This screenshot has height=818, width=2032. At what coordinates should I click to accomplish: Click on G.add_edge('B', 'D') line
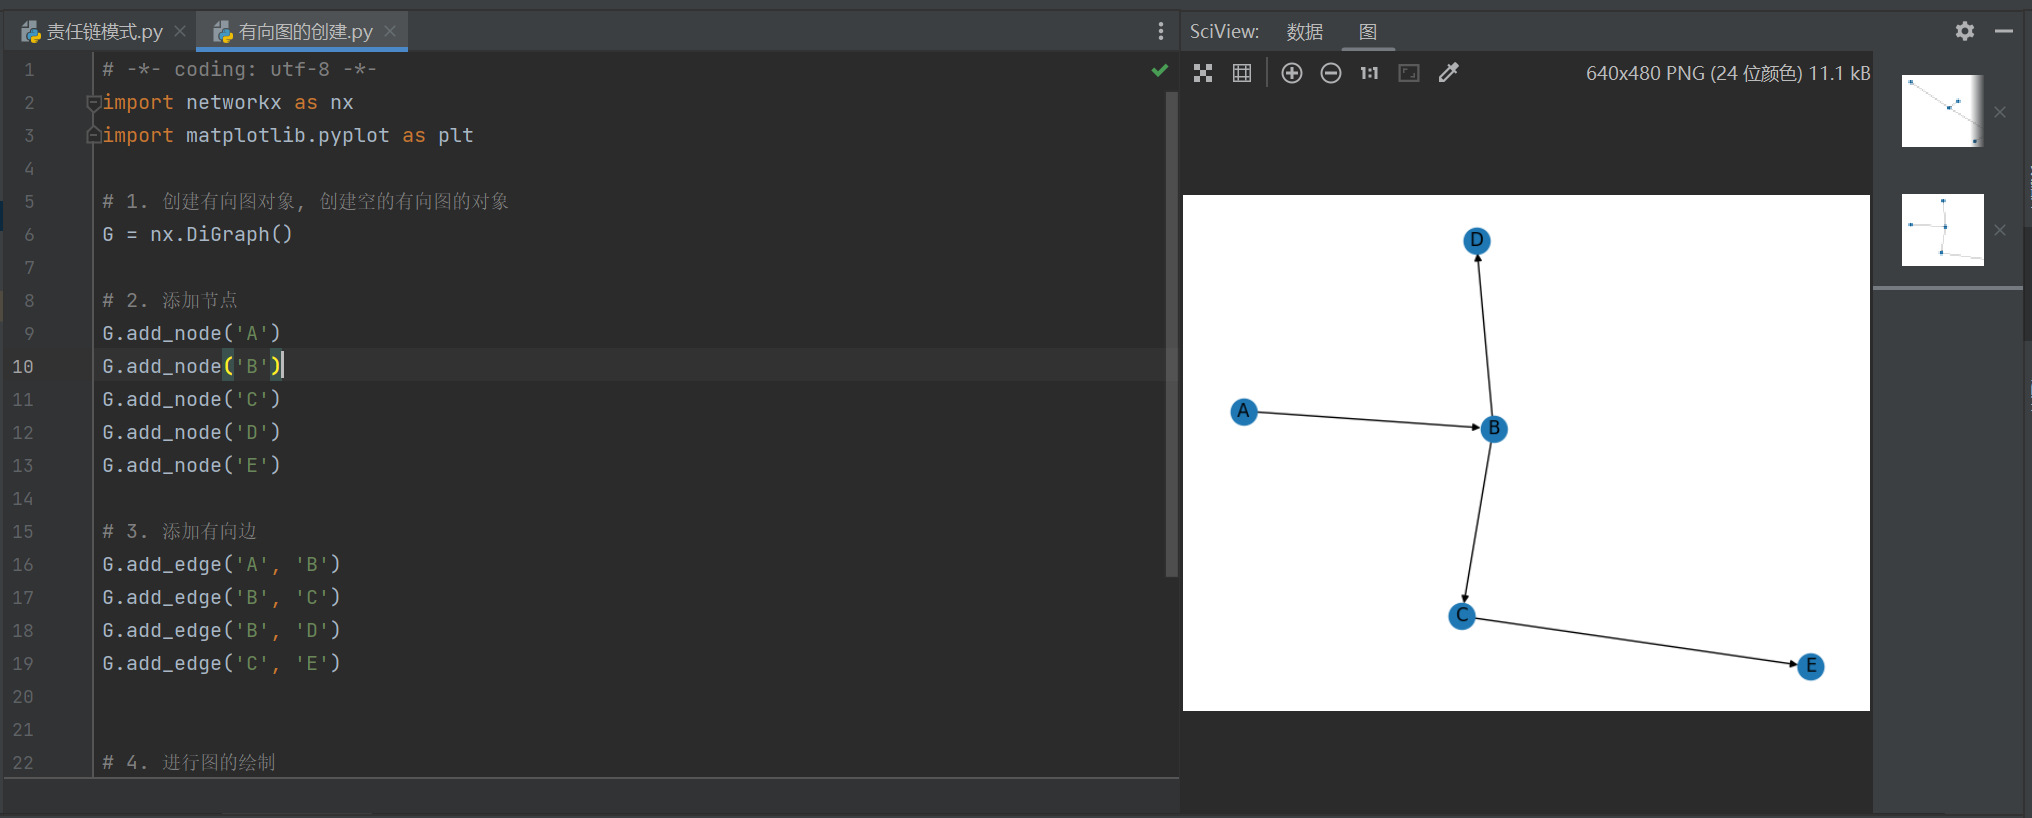[221, 631]
